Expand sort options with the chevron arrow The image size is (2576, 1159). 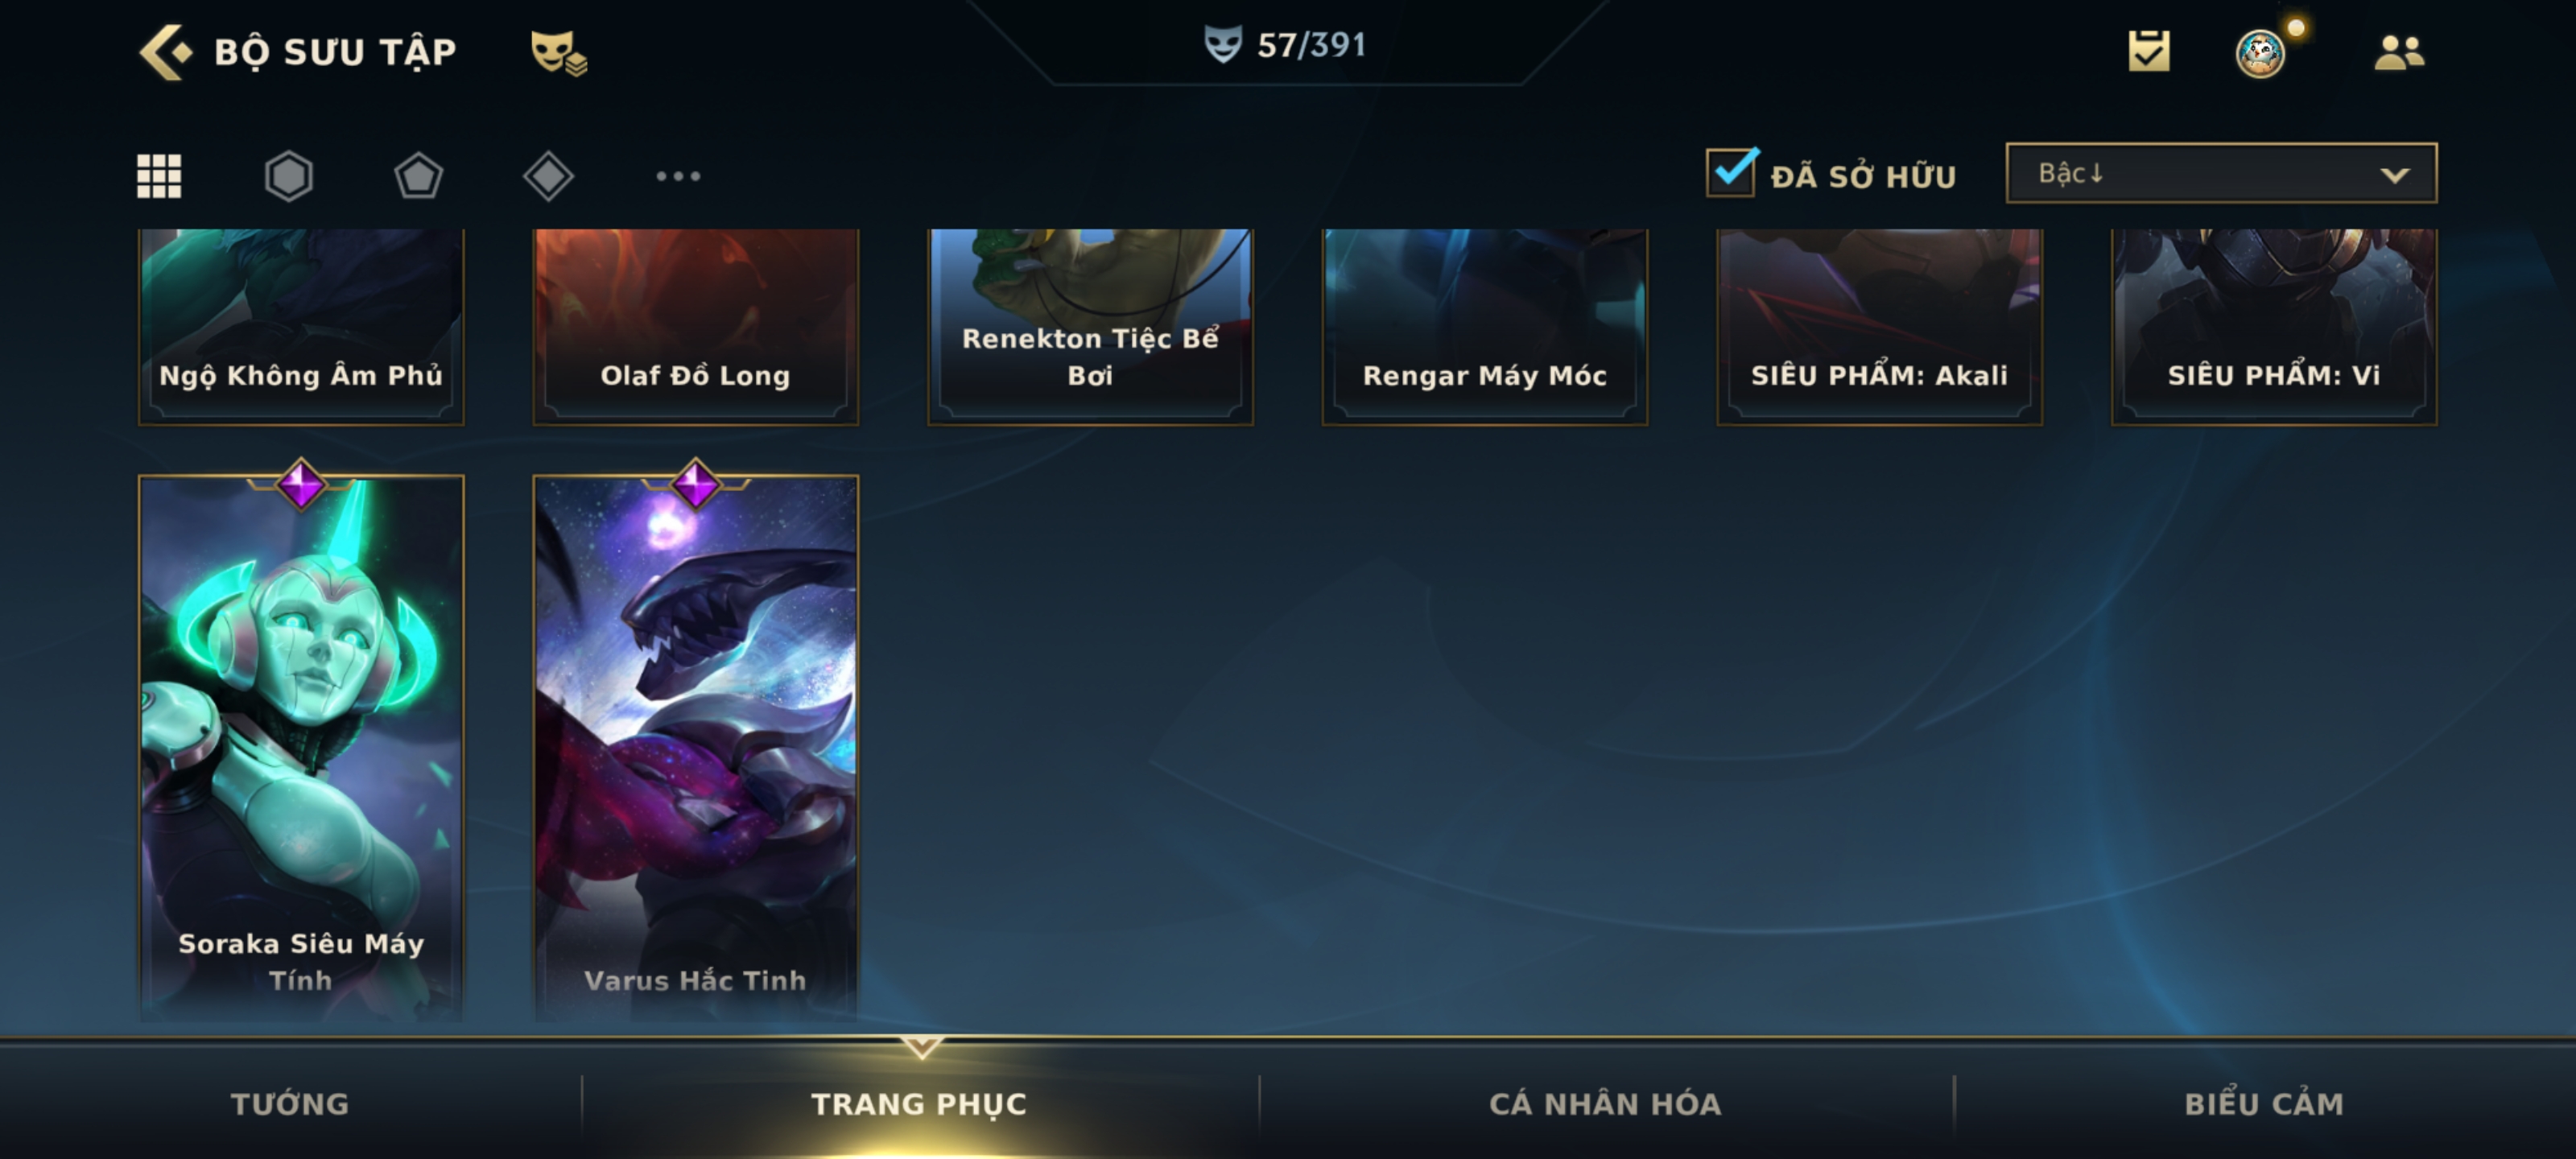(2394, 175)
